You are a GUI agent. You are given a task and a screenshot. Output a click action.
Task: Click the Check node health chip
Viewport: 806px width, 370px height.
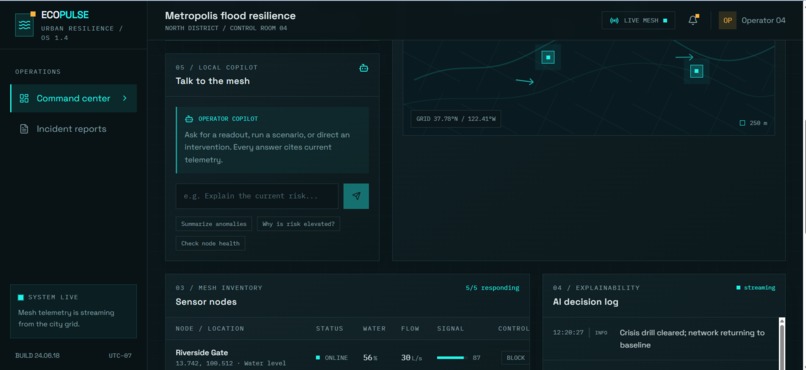(210, 244)
